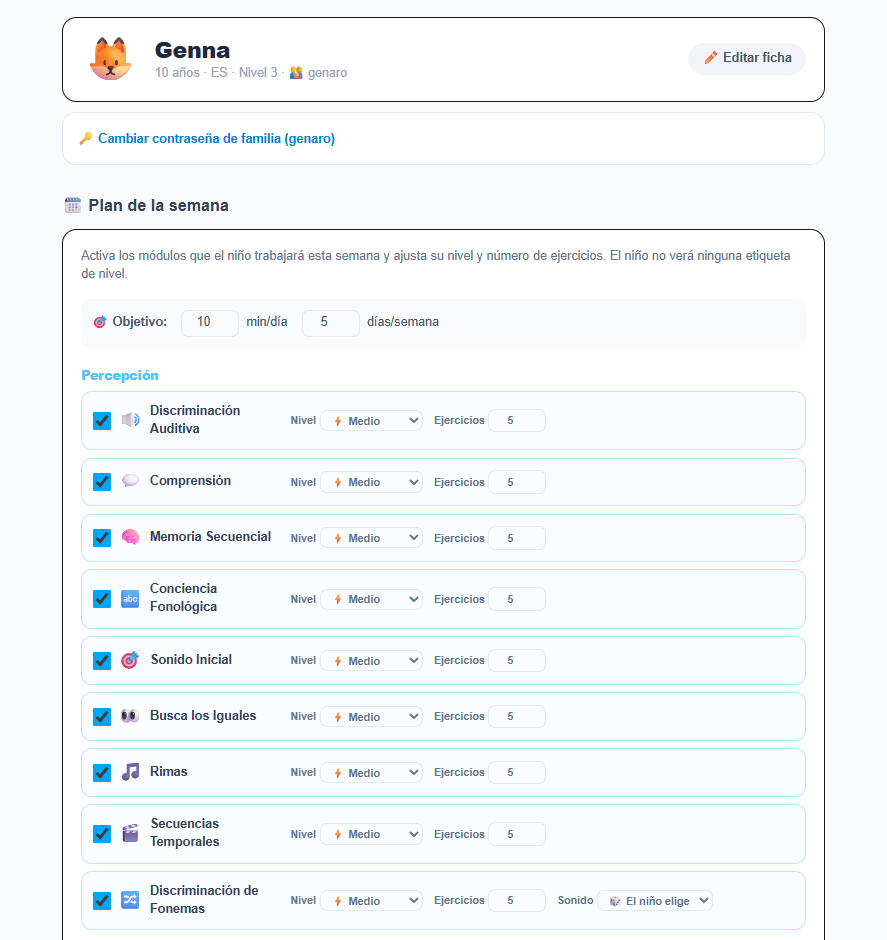Open Nivel dropdown for Secuencias Temporales

coord(372,834)
